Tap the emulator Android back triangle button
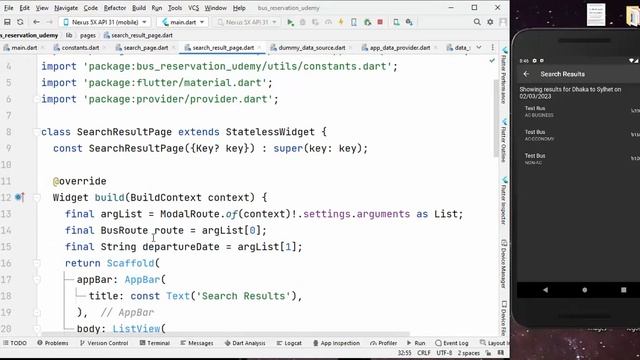The height and width of the screenshot is (360, 640). pos(546,290)
